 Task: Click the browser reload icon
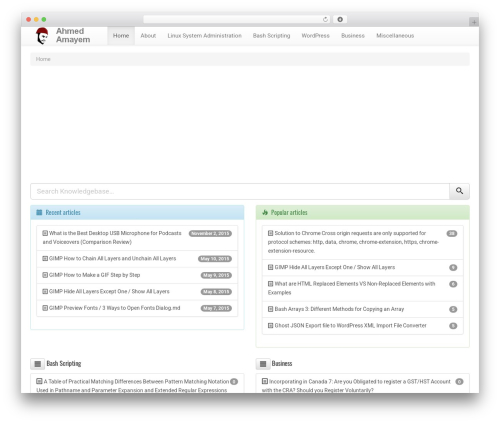pyautogui.click(x=325, y=19)
